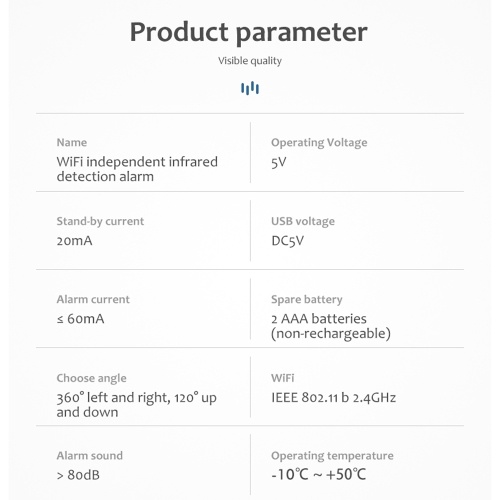Select the ≤ 60mA value
Viewport: 500px width, 500px height.
(x=80, y=319)
